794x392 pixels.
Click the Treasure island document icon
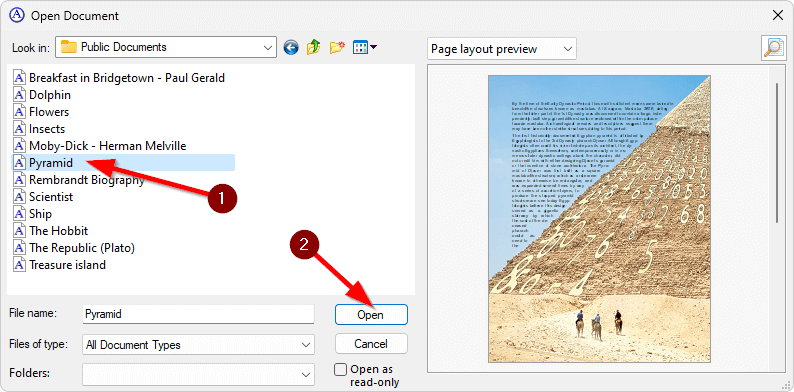pyautogui.click(x=19, y=265)
